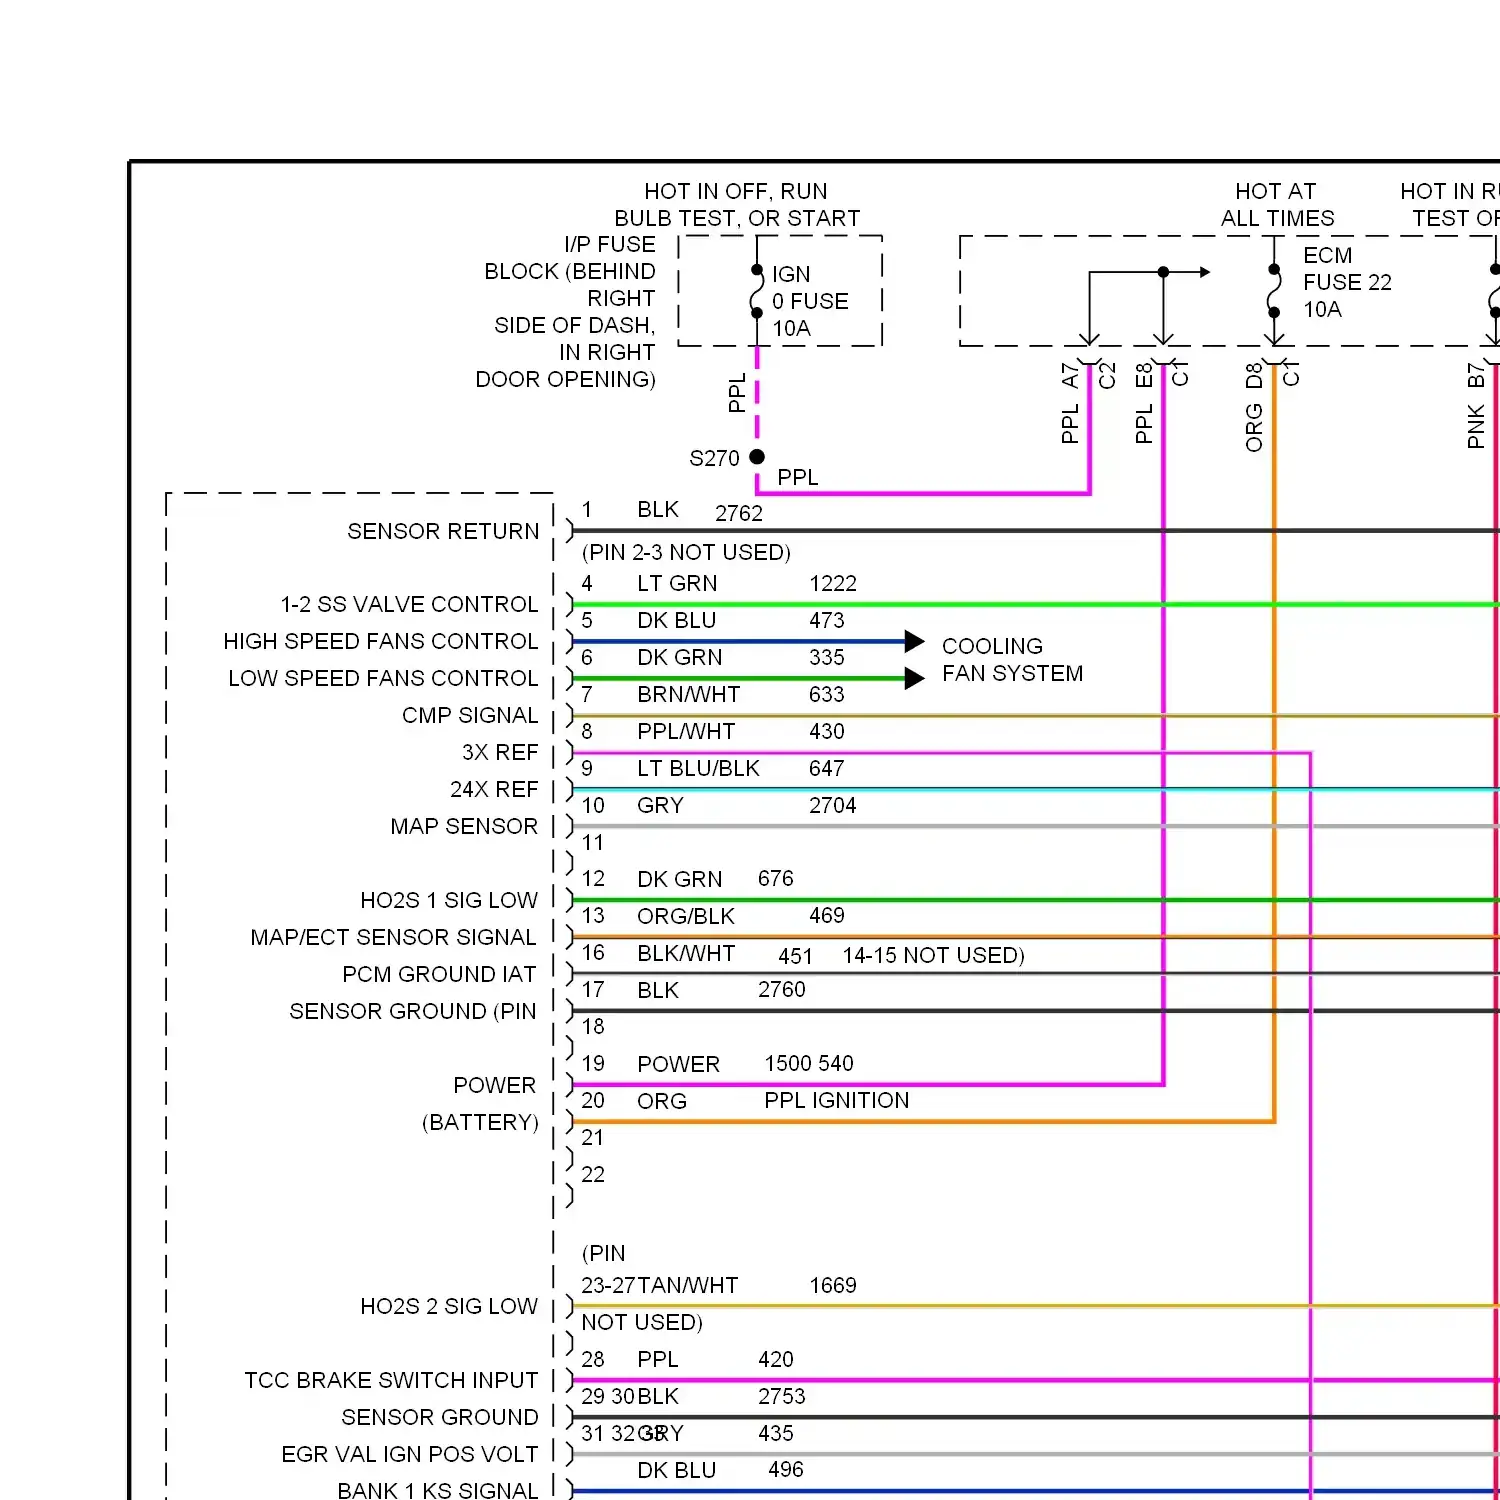Select the "PCM GROUND IAT" label
Image resolution: width=1500 pixels, height=1500 pixels.
[439, 974]
